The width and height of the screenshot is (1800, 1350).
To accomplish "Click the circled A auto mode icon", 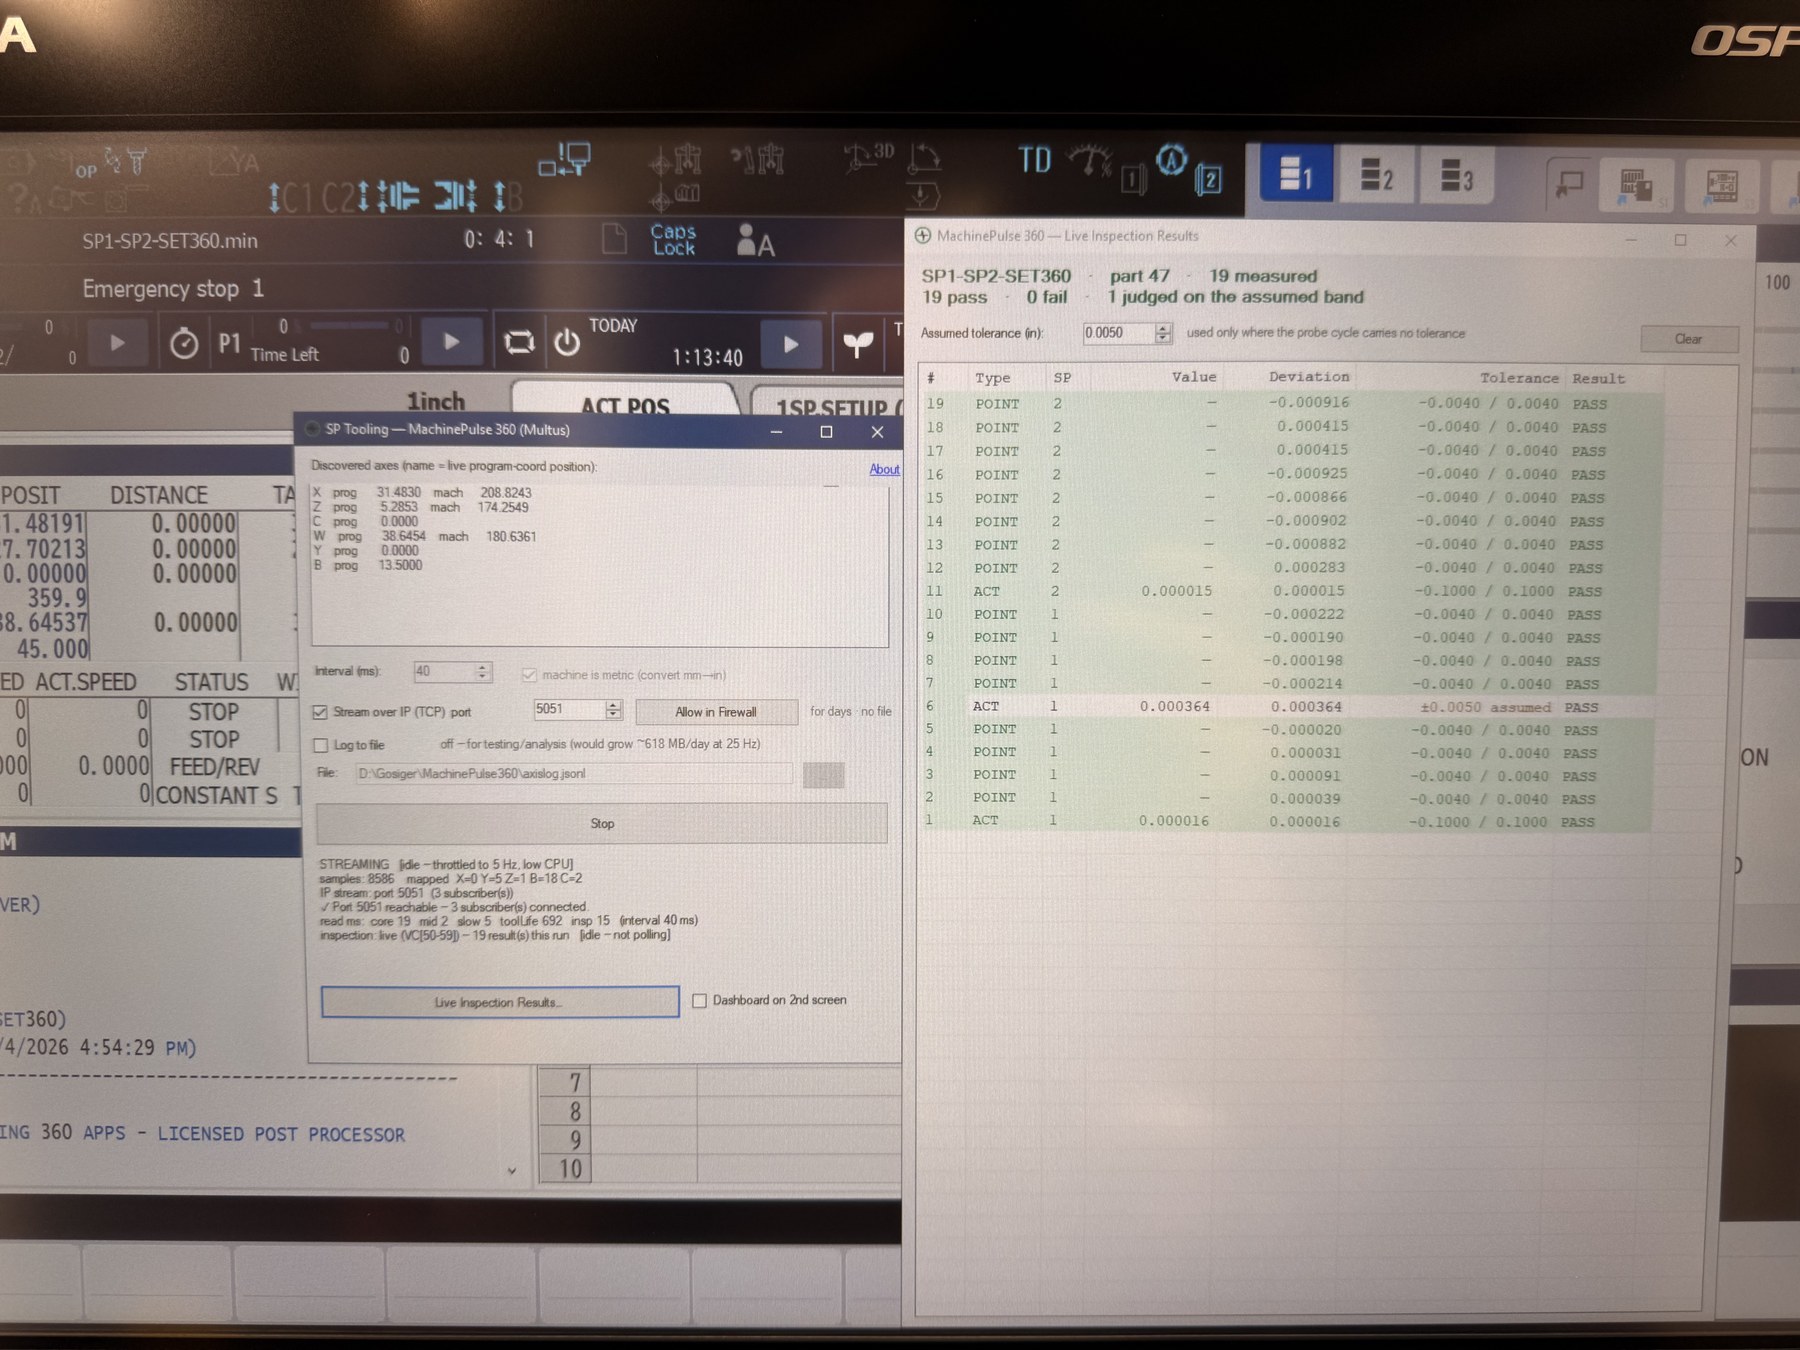I will [1171, 160].
